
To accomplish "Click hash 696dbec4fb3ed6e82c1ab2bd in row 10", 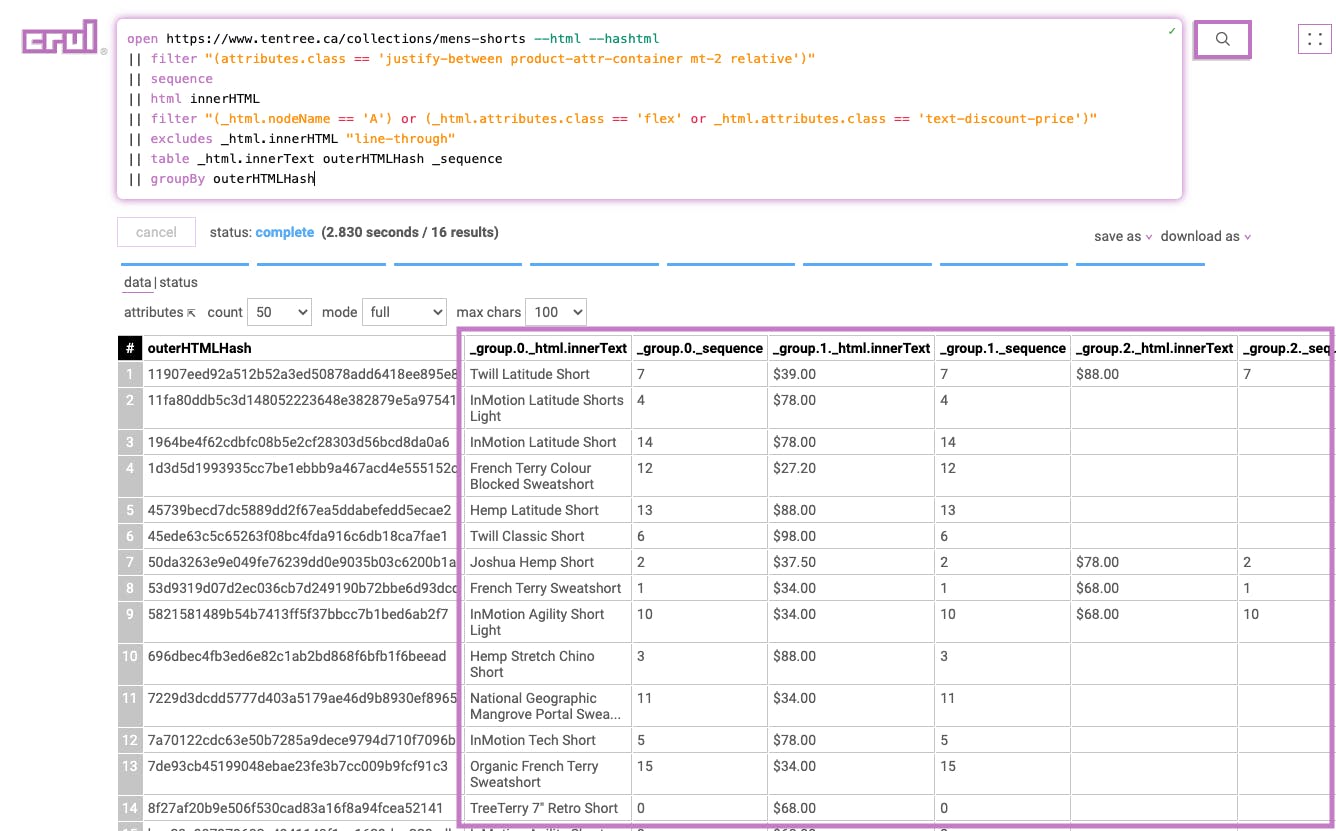I will 299,664.
